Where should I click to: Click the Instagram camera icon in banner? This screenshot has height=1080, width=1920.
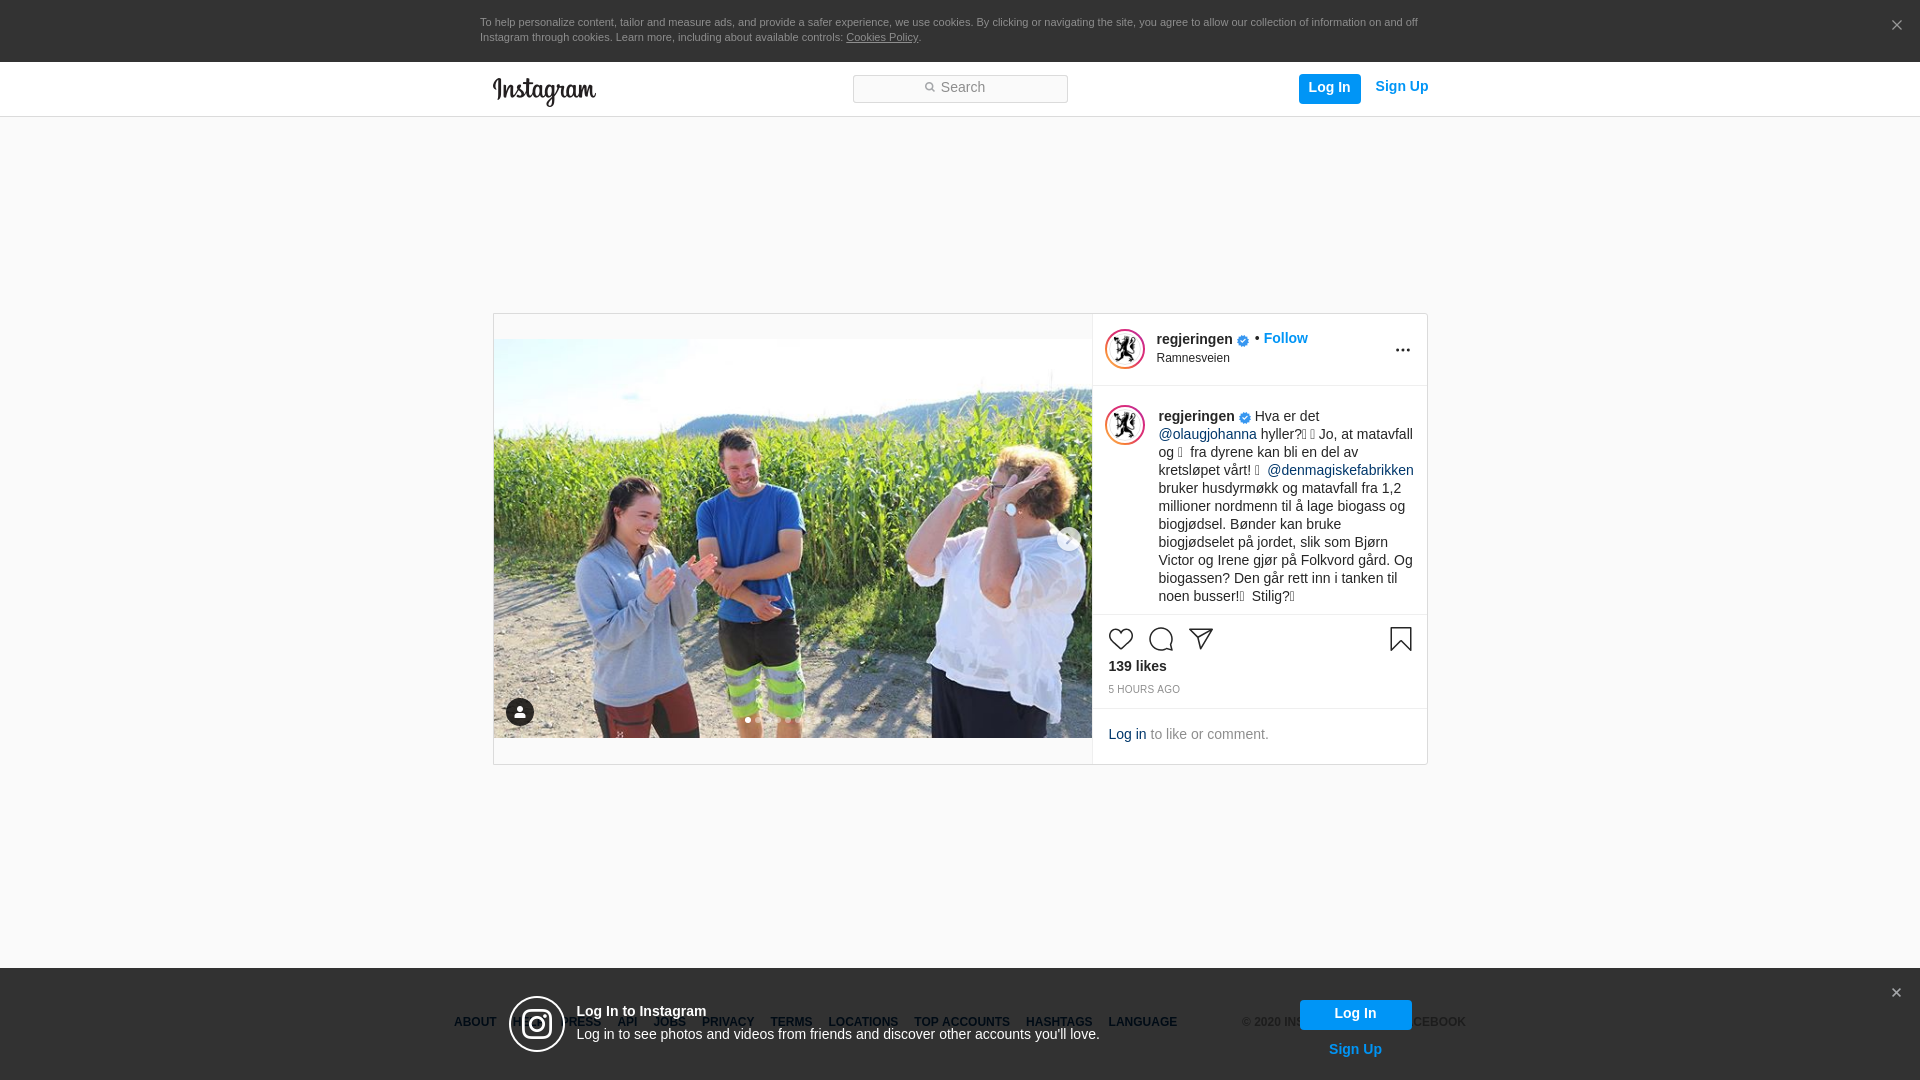point(537,1024)
